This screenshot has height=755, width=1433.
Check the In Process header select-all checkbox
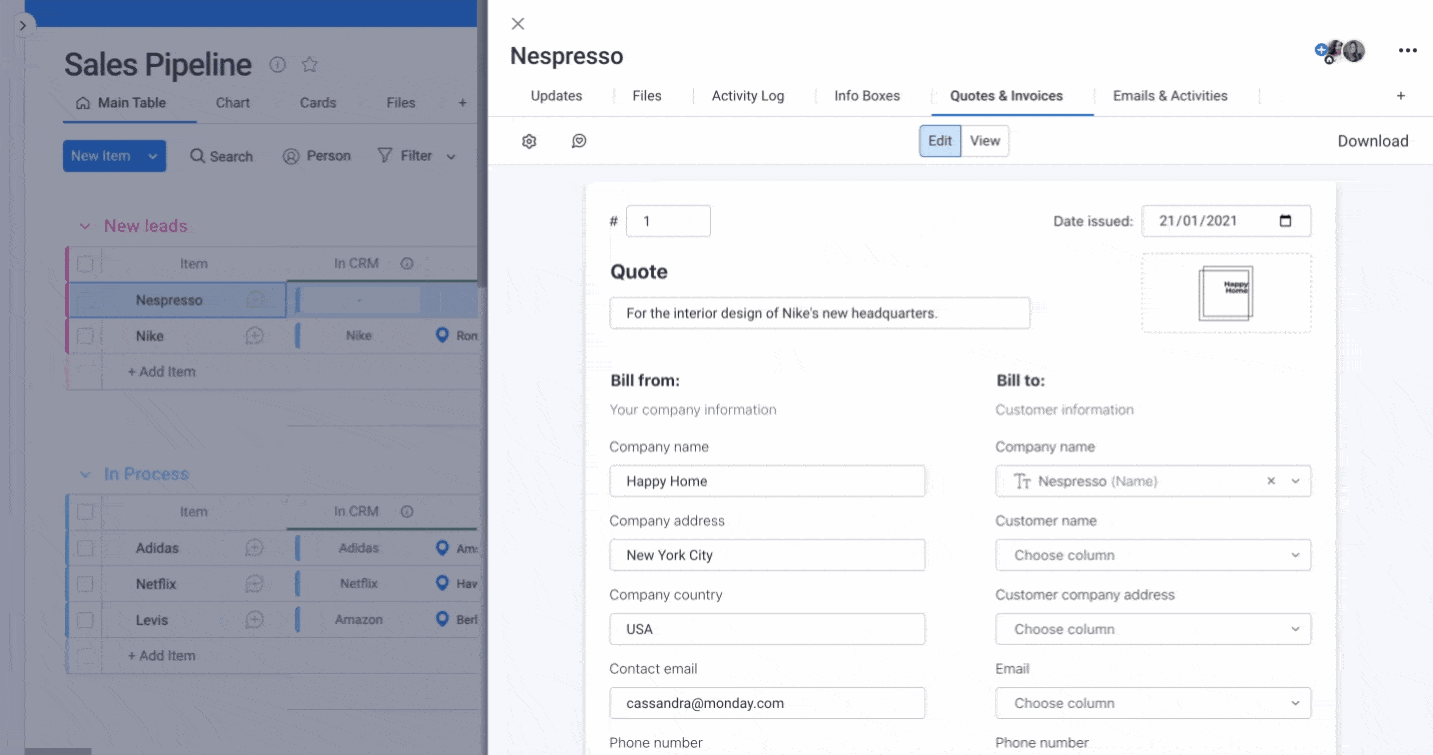[x=85, y=512]
